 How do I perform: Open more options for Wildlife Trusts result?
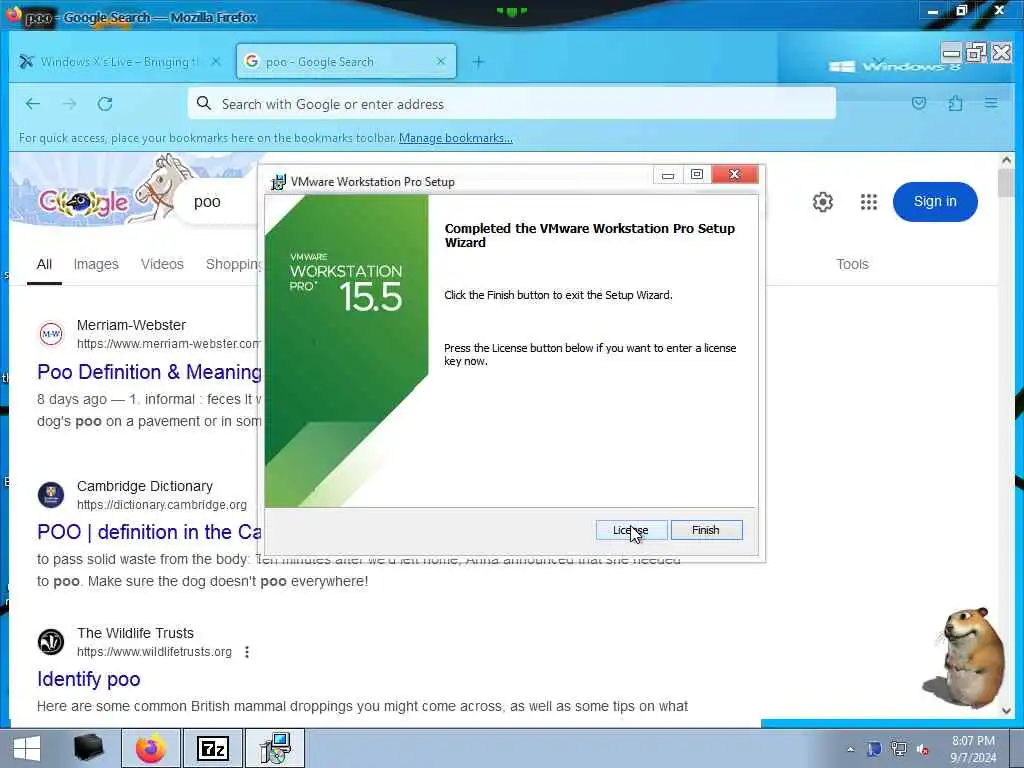[247, 652]
